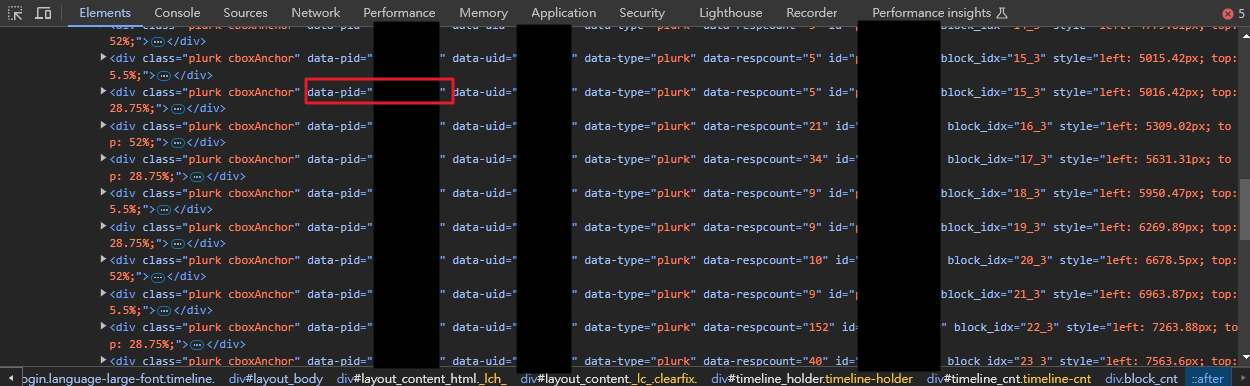The height and width of the screenshot is (386, 1250).
Task: Select the div#timeline_cnt.timeline-cnt breadcrumb
Action: click(1009, 379)
